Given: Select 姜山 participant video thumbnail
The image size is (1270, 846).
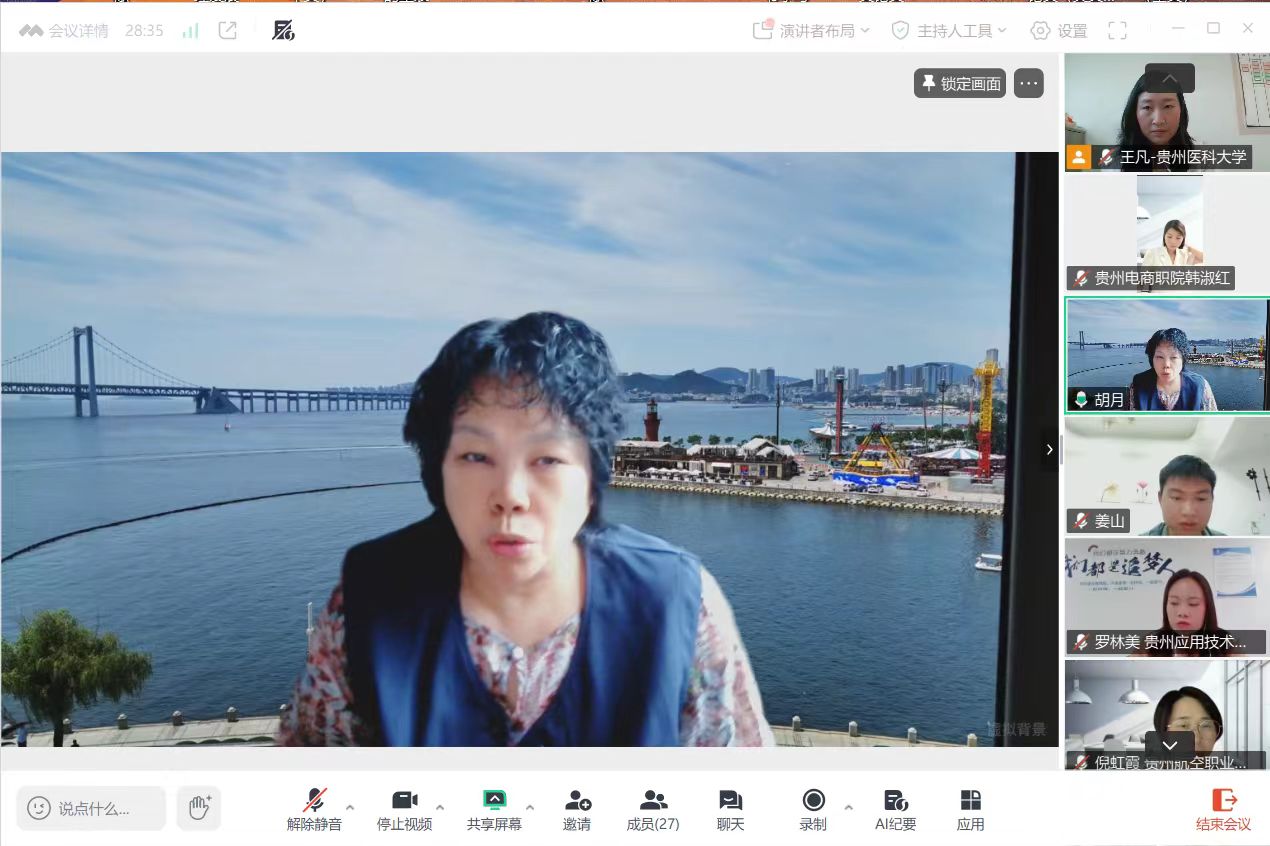Looking at the screenshot, I should pos(1166,476).
